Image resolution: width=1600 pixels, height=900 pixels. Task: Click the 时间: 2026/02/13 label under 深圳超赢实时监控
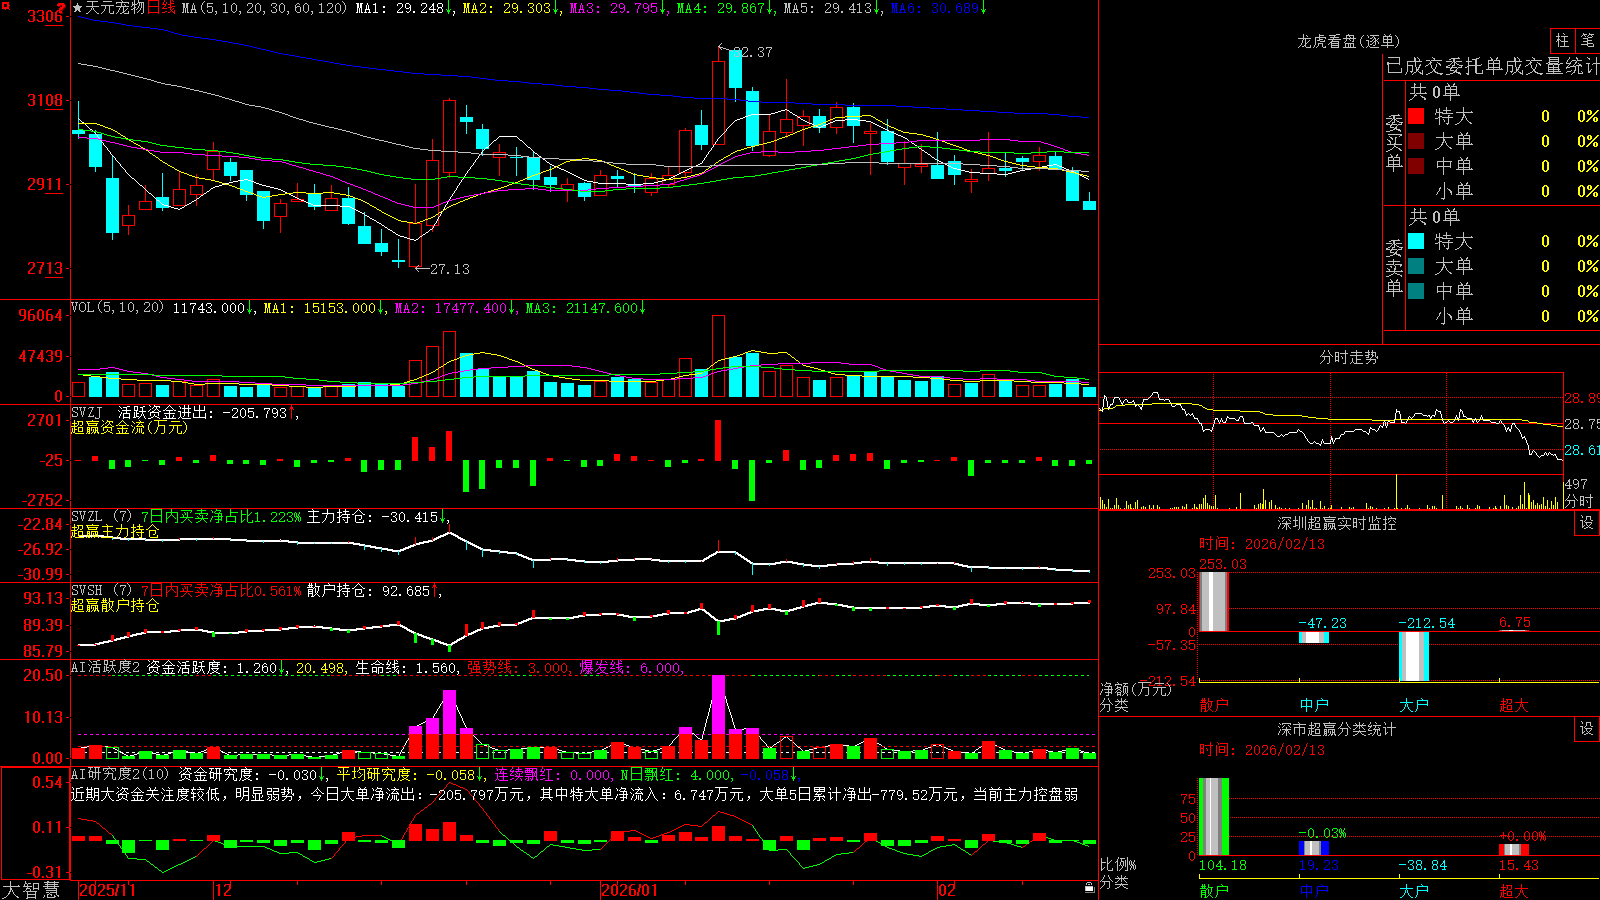1261,544
